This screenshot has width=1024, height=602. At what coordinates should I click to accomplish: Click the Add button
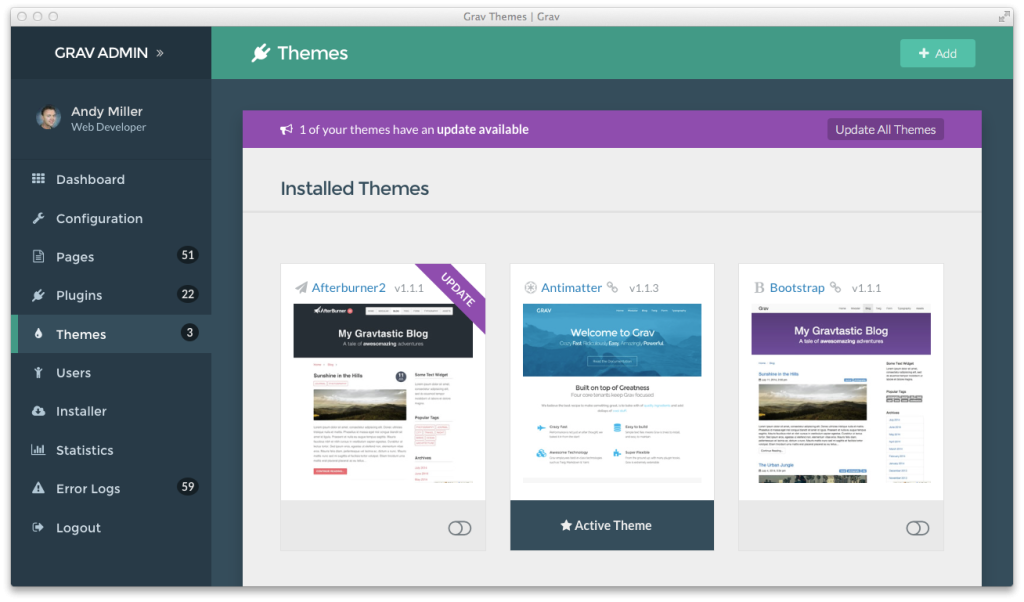pos(937,53)
